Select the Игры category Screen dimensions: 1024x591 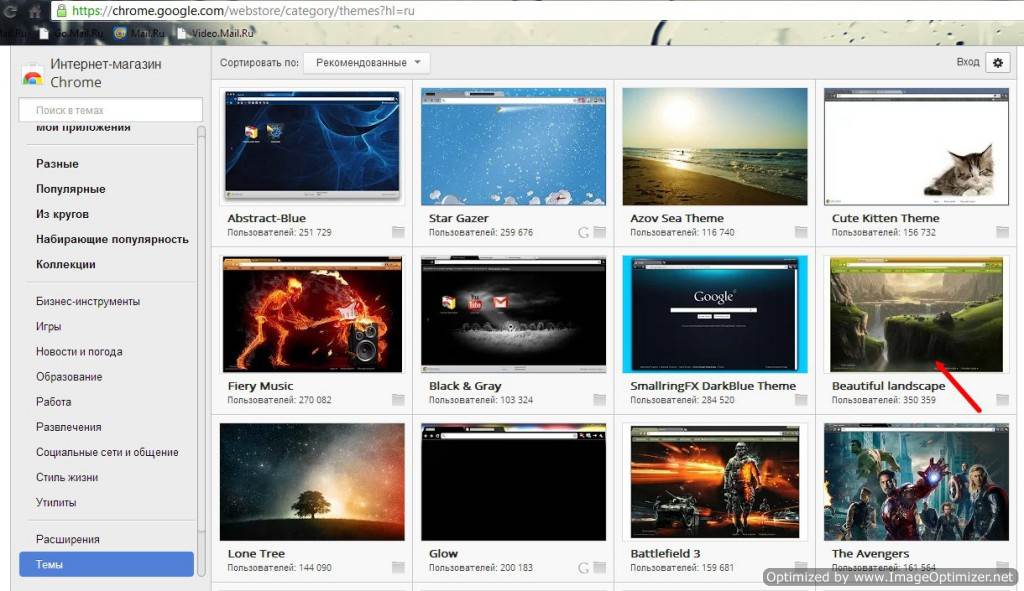[x=48, y=327]
